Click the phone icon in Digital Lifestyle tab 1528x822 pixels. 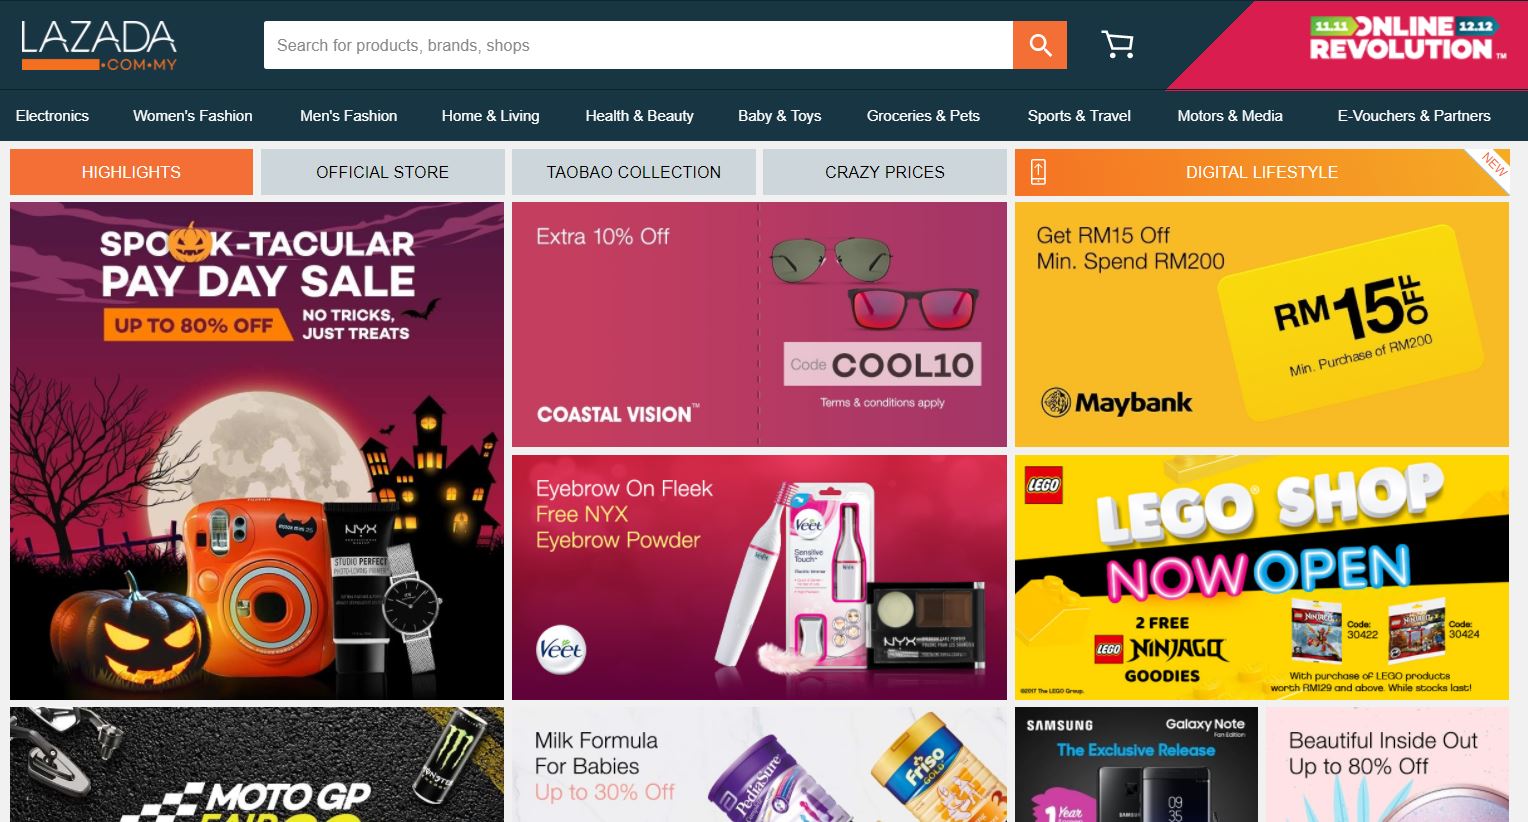click(1038, 172)
